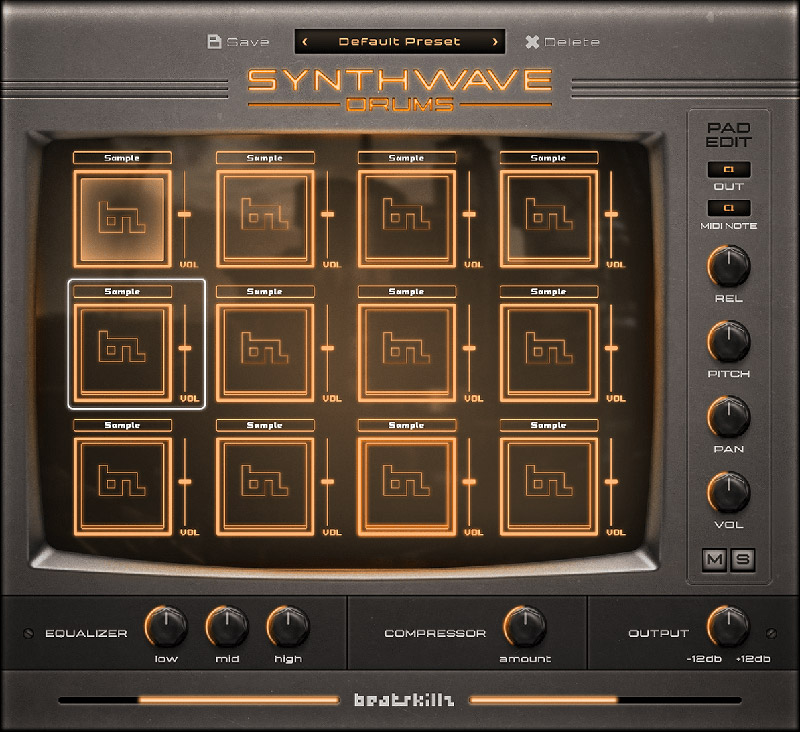Click VOL slider handle of top-row third pad
The height and width of the screenshot is (732, 800).
coord(469,214)
